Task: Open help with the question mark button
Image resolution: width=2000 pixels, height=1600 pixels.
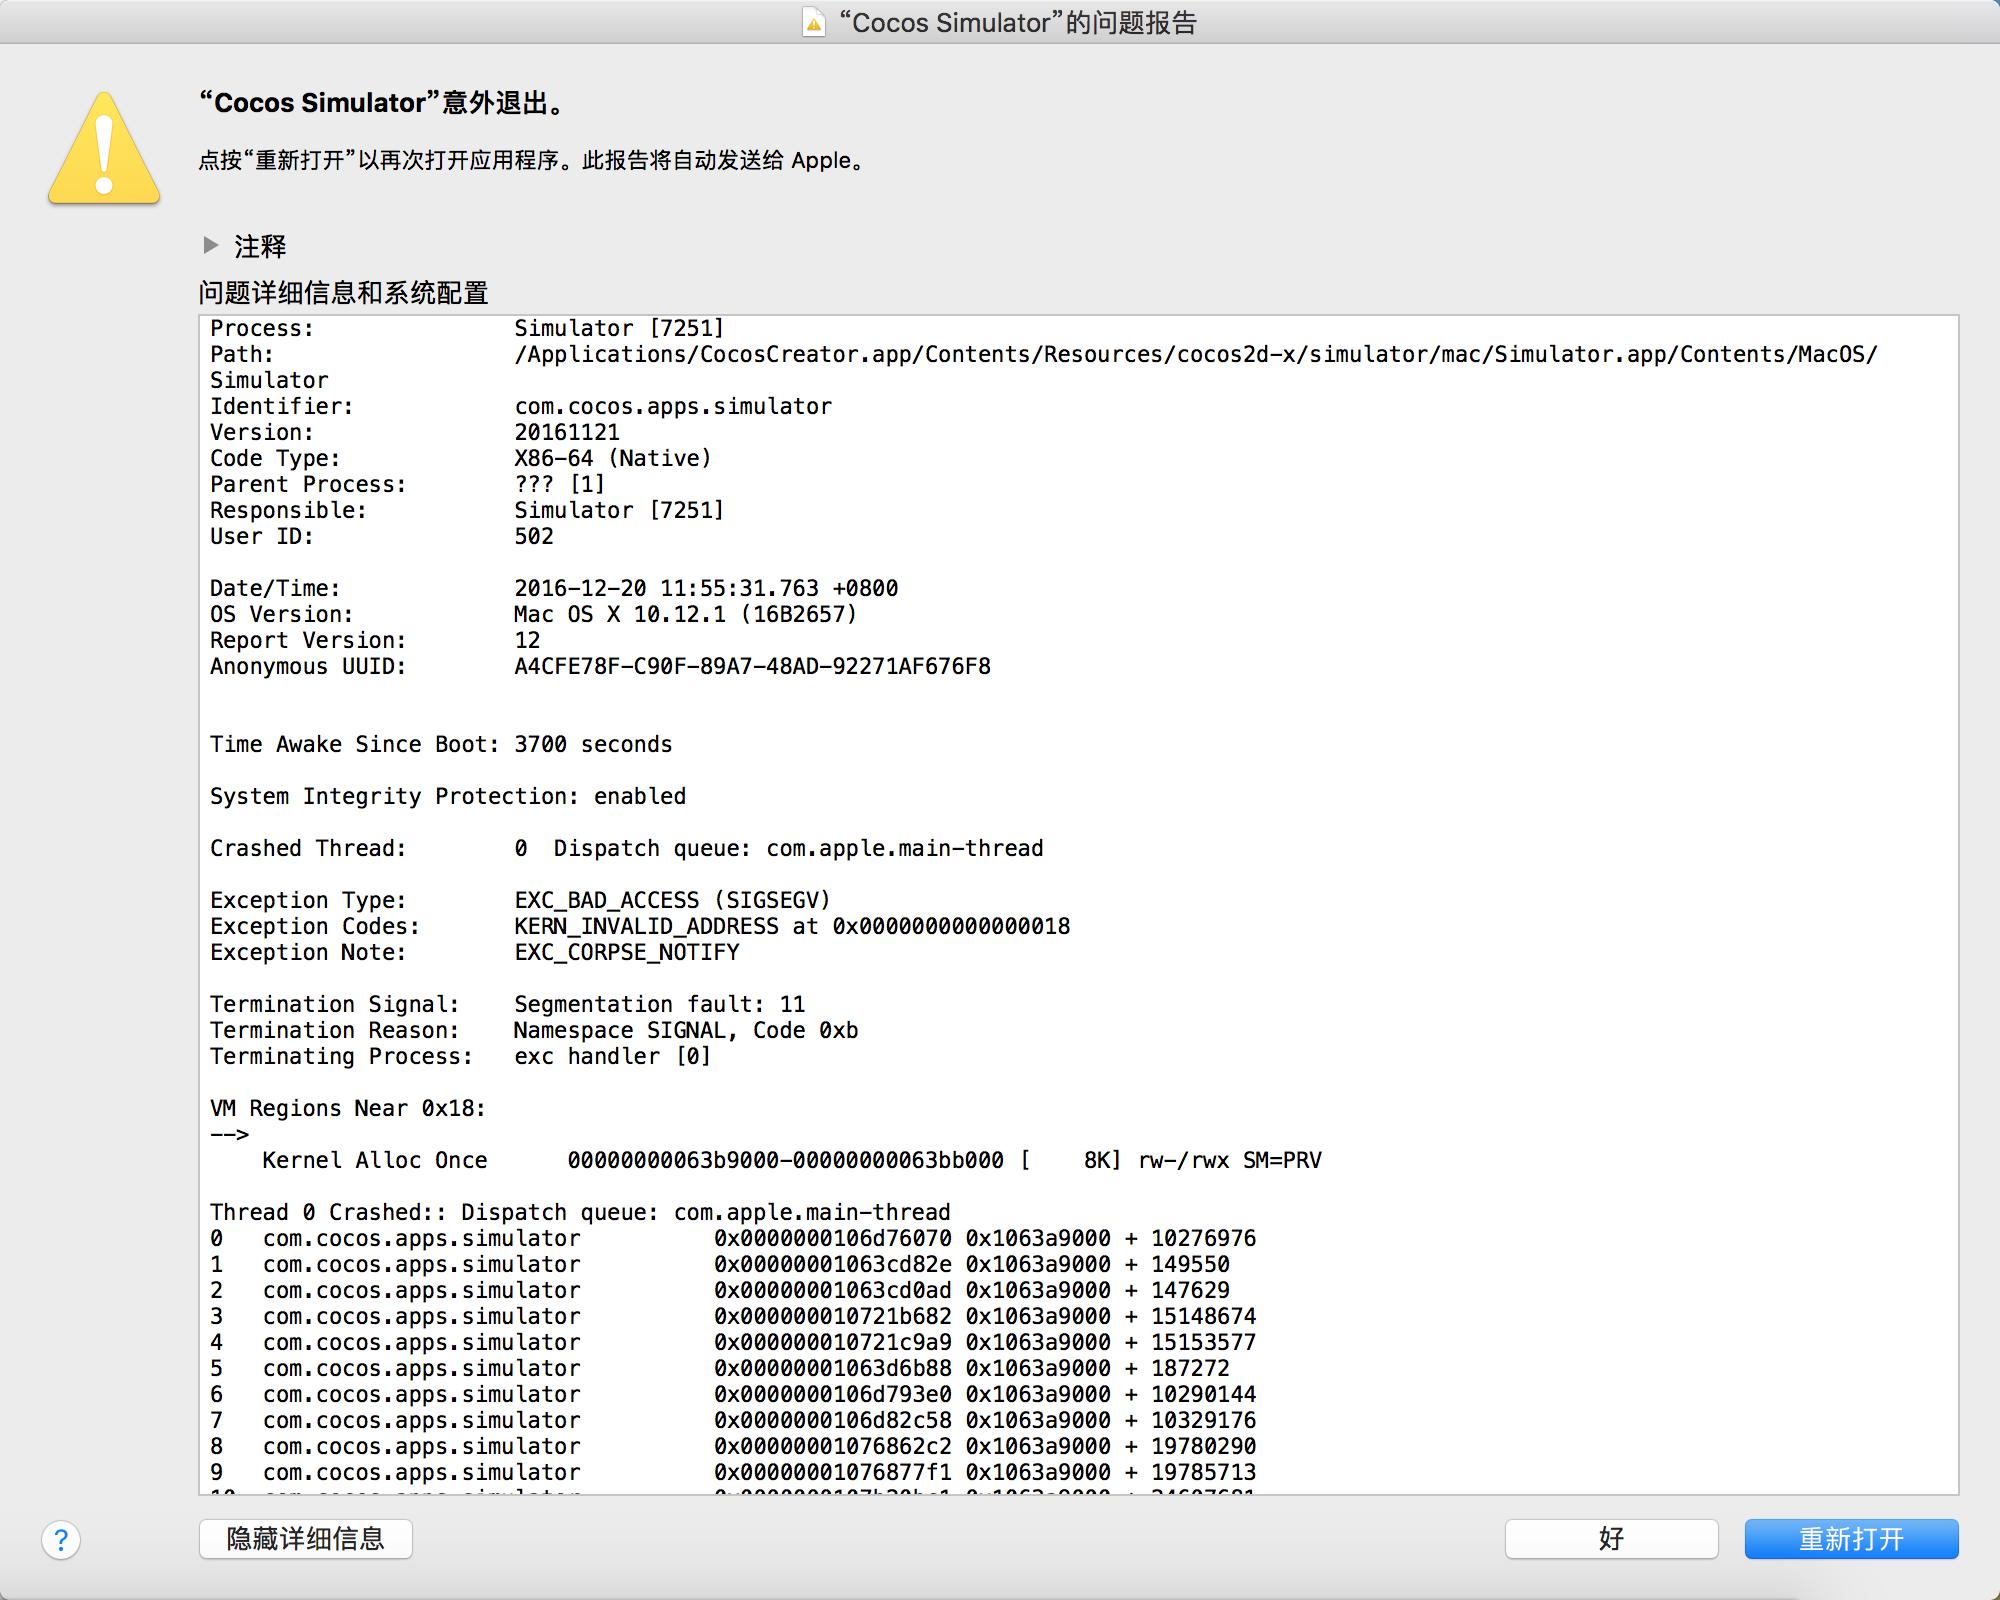Action: [x=61, y=1540]
